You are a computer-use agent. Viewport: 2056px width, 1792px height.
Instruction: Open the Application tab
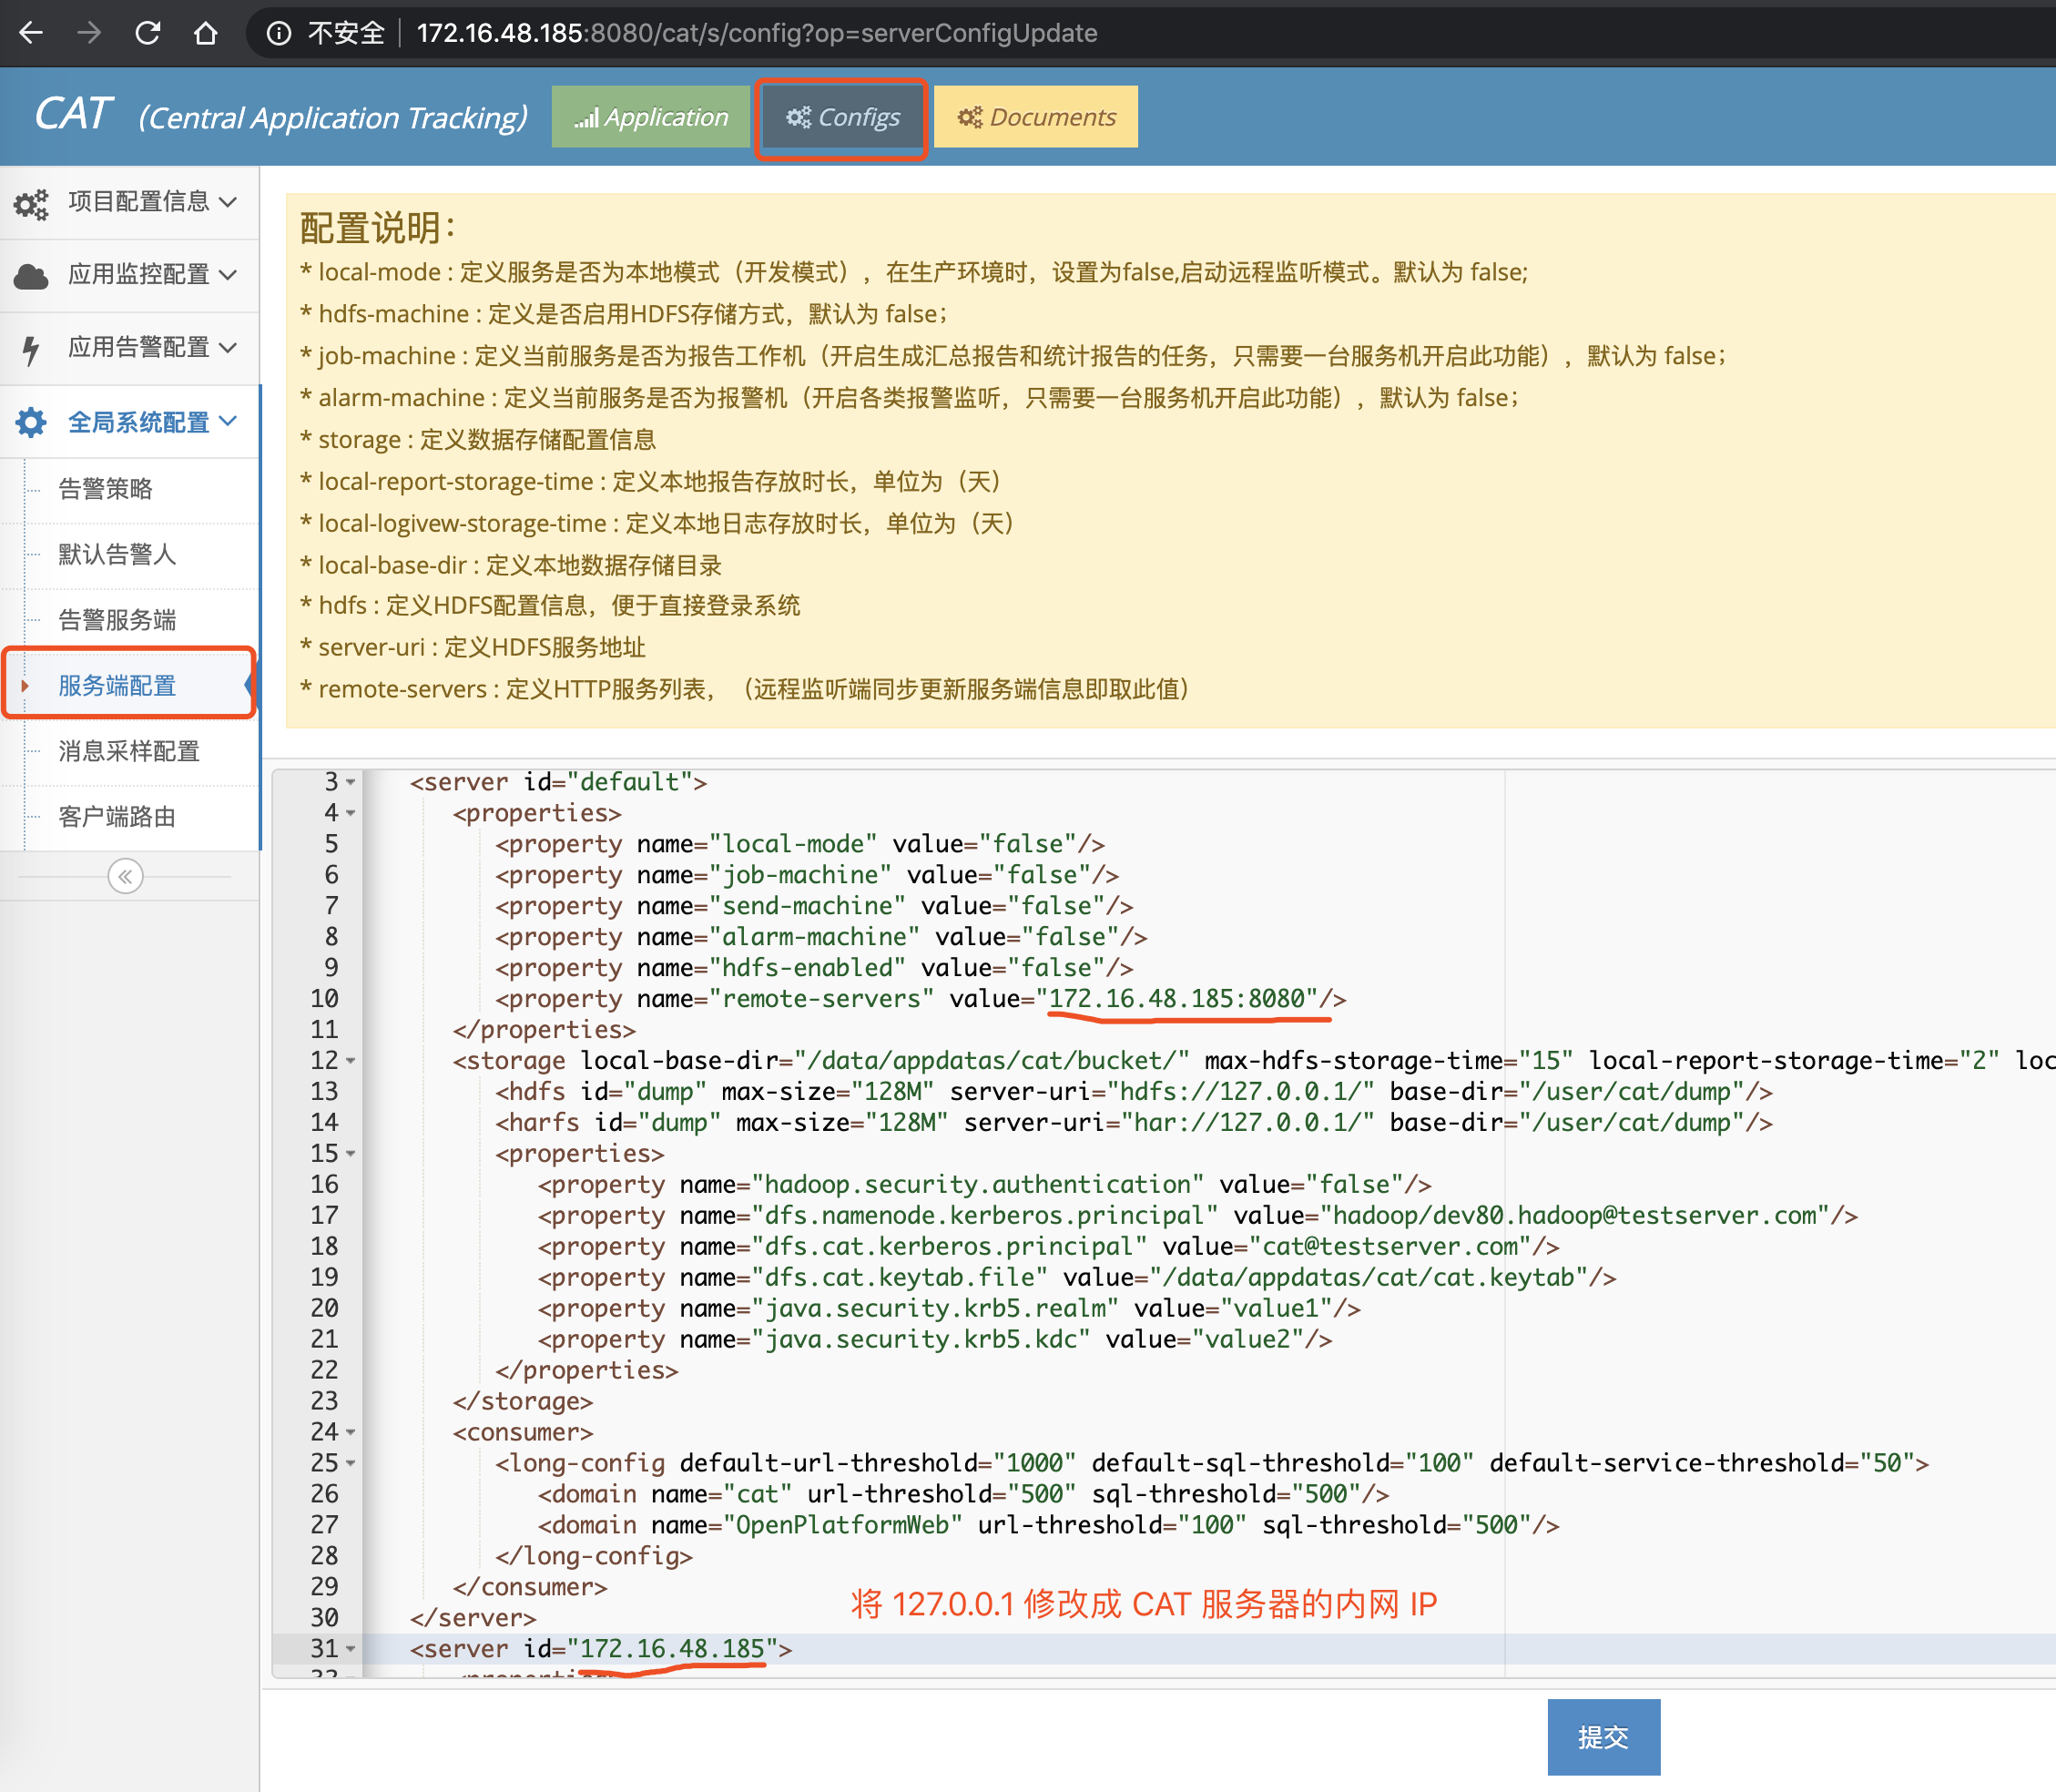click(x=651, y=117)
